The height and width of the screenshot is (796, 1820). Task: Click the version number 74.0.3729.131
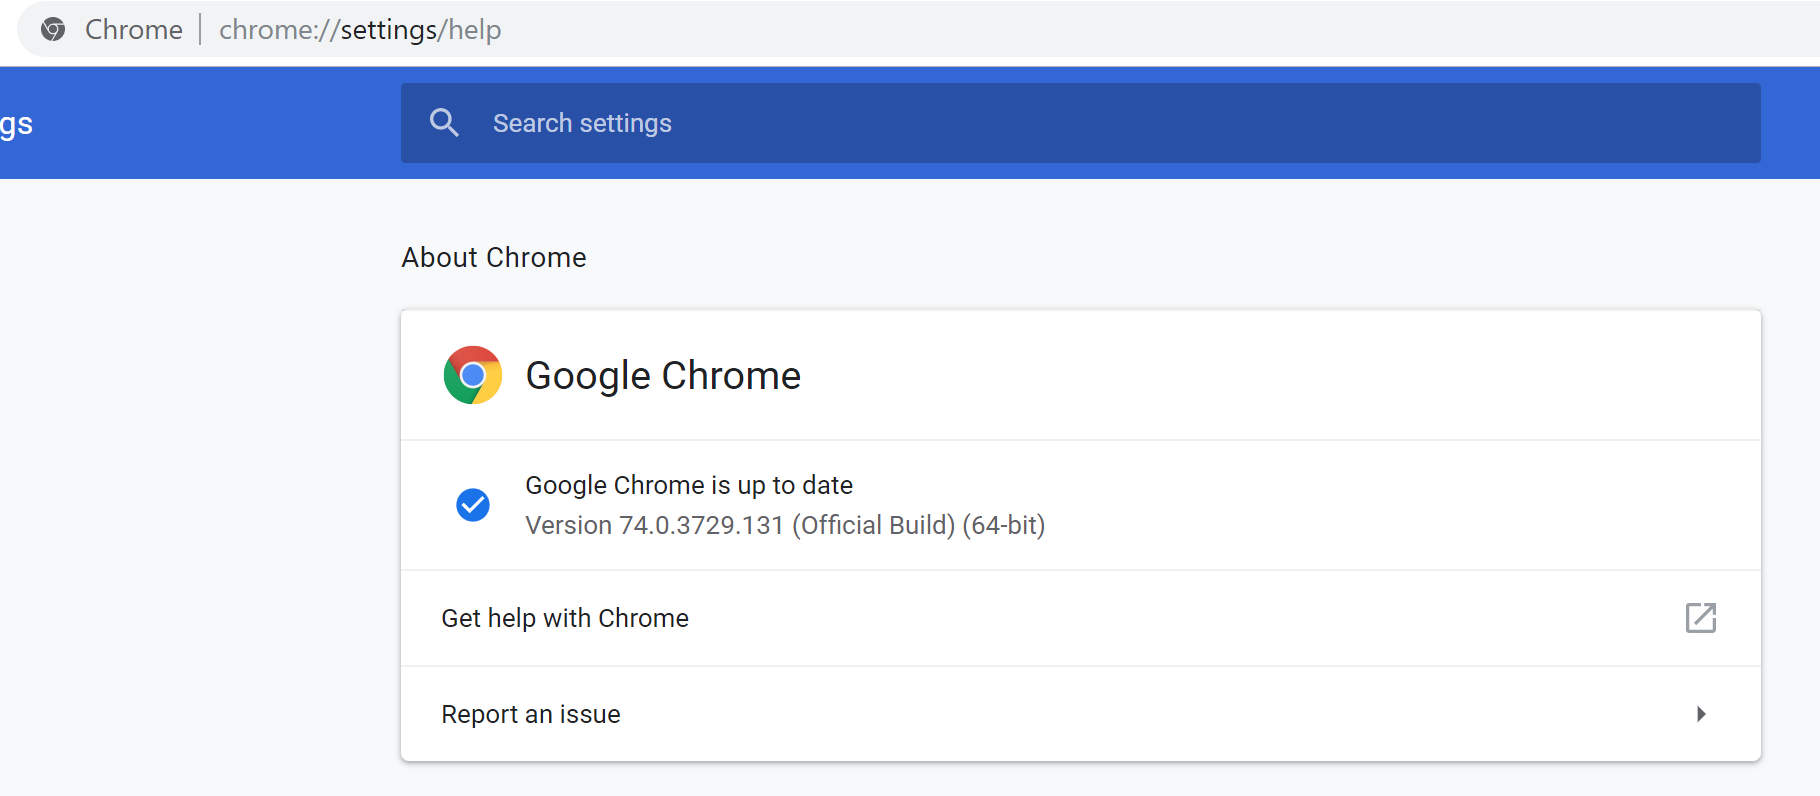701,525
